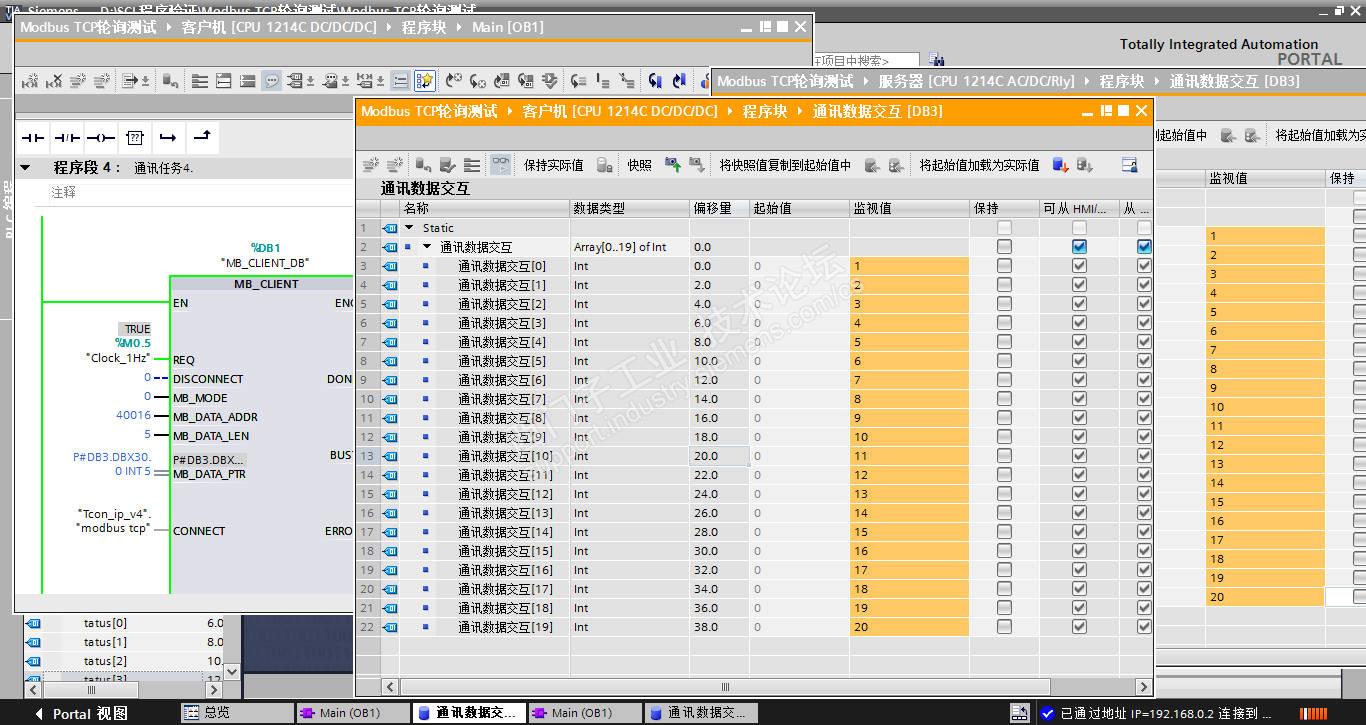Uncheck HMI accessible for 通讯数据交互[16]
Screen dimensions: 1366x725
click(x=1079, y=570)
